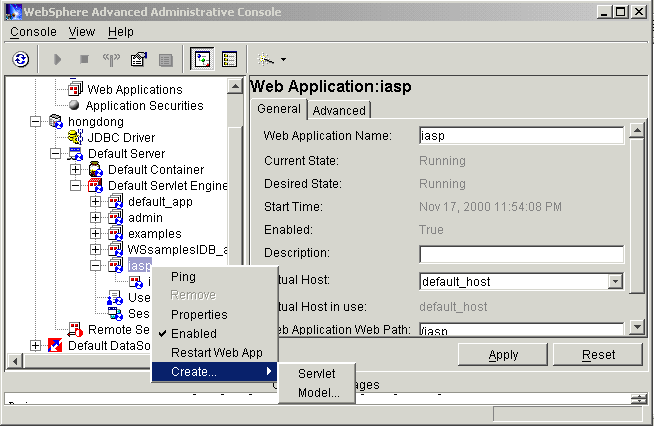This screenshot has height=426, width=654.
Task: Collapse the Default Server node
Action: click(x=55, y=154)
